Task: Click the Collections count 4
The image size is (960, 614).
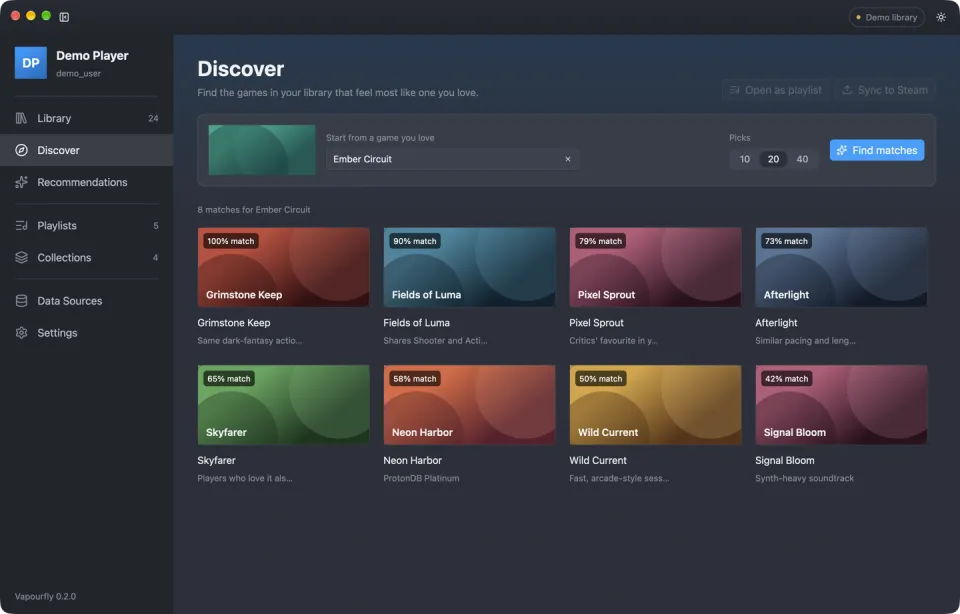Action: (x=155, y=257)
